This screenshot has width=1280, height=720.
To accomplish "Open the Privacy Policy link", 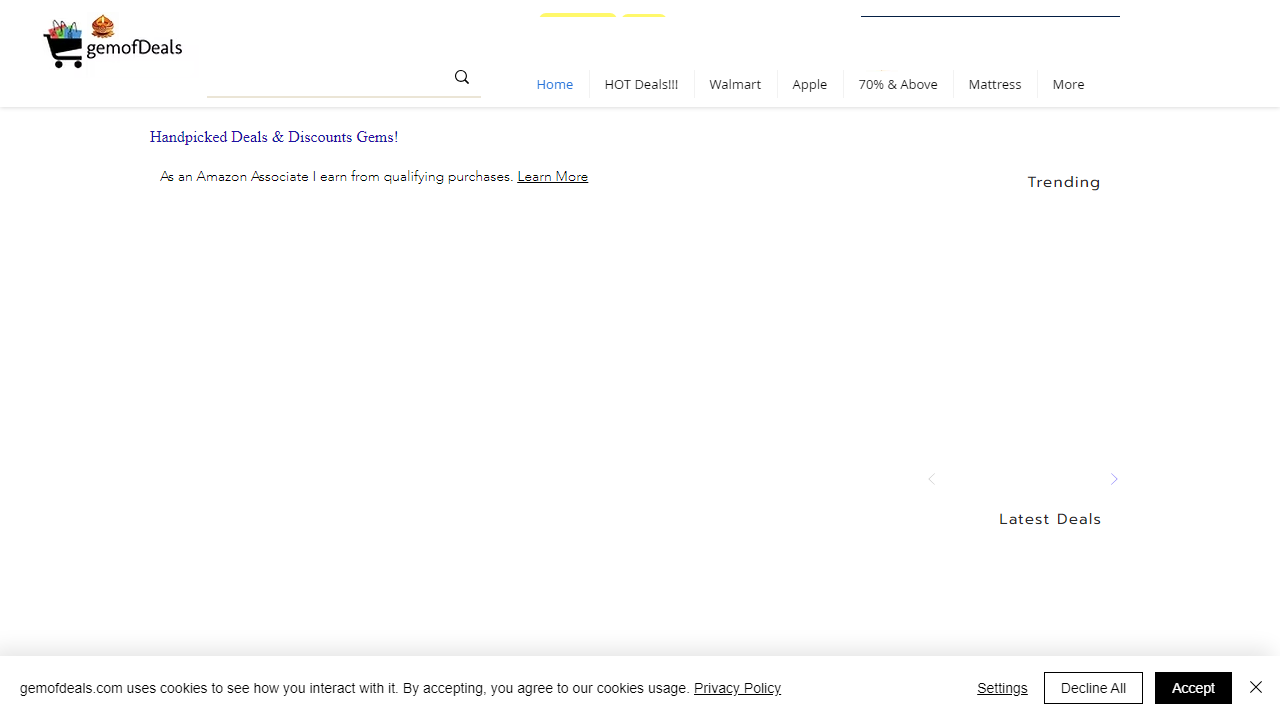I will click(737, 688).
